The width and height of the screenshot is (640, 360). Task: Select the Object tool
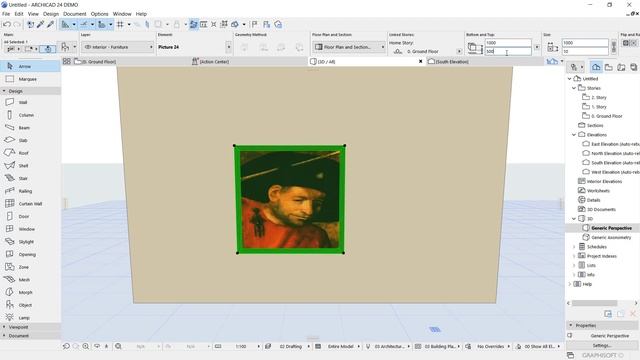coord(30,305)
